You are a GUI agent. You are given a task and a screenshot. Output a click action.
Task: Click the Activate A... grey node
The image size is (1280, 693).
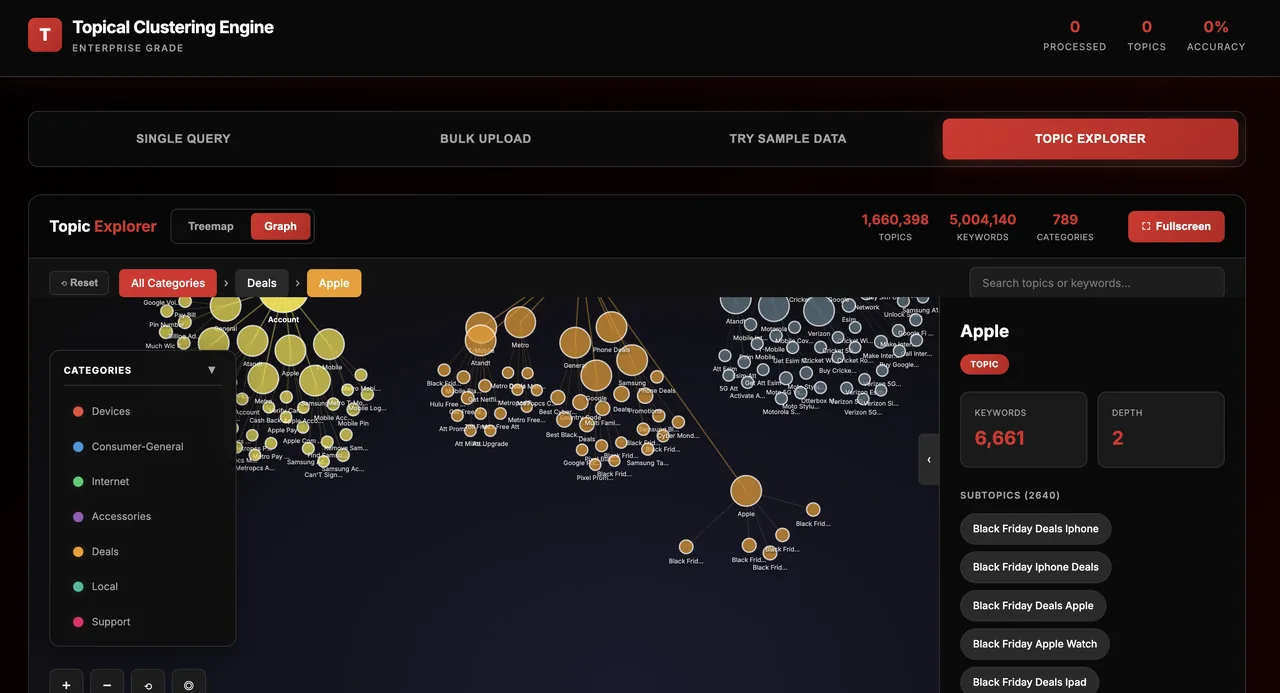click(747, 382)
